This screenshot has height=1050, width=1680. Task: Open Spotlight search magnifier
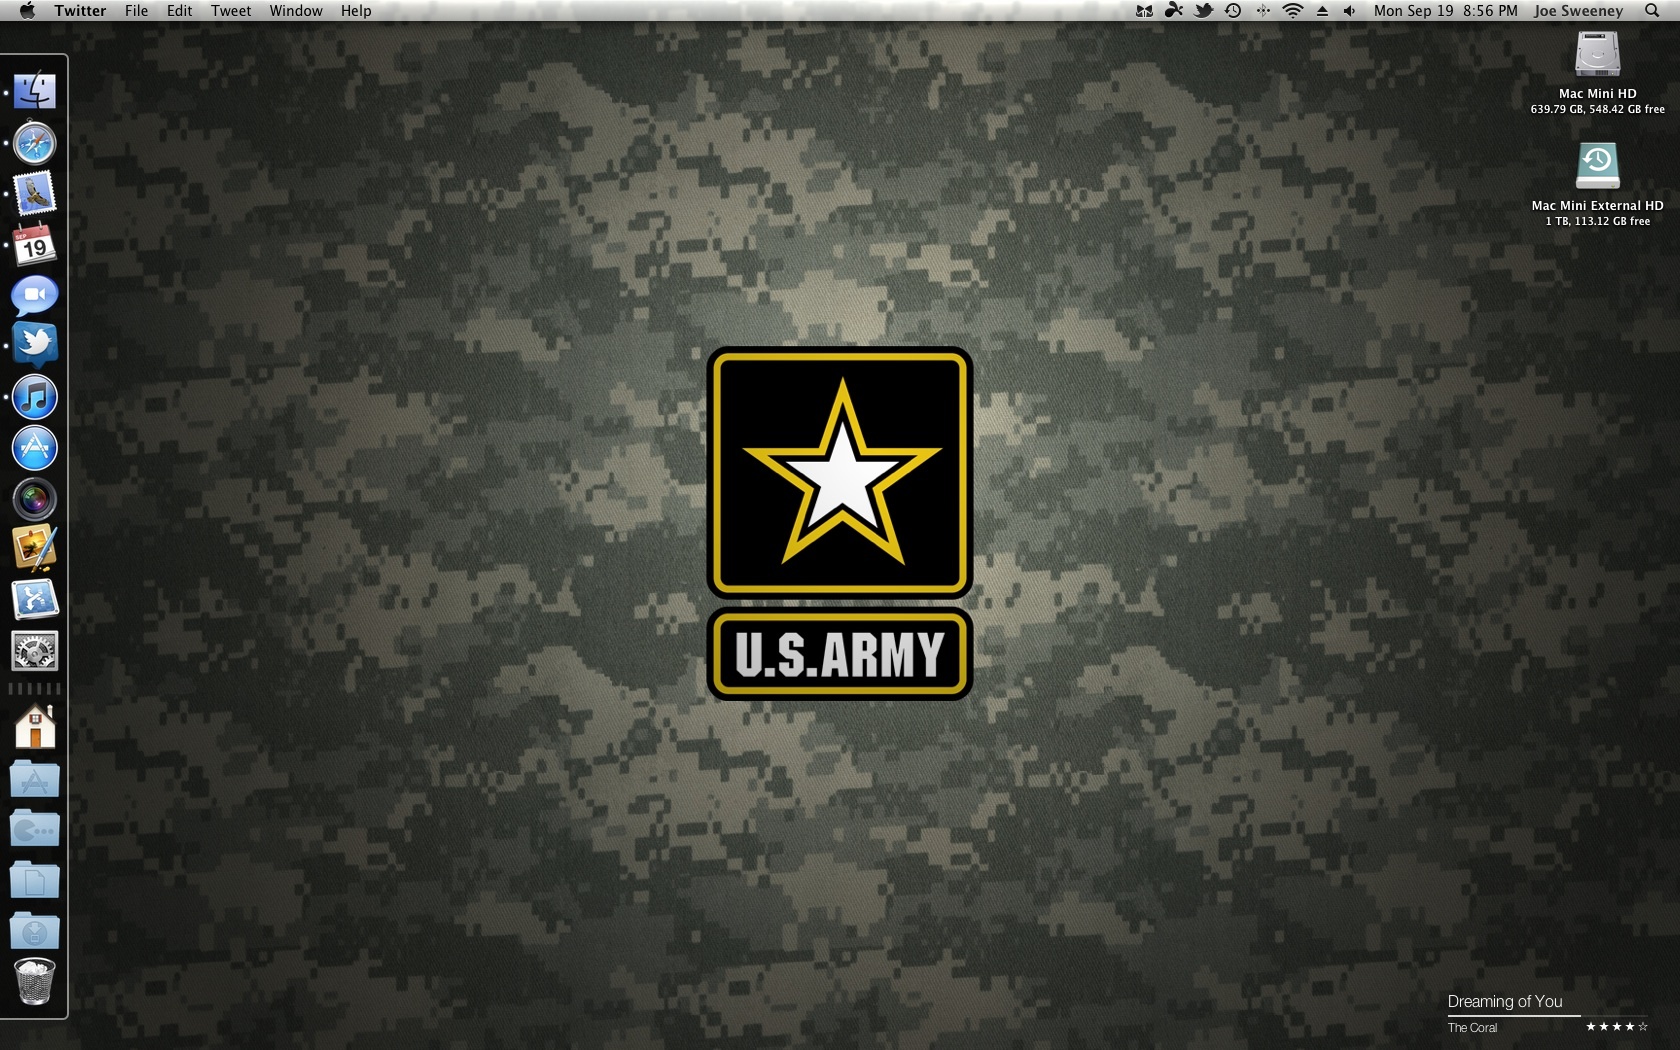1652,10
